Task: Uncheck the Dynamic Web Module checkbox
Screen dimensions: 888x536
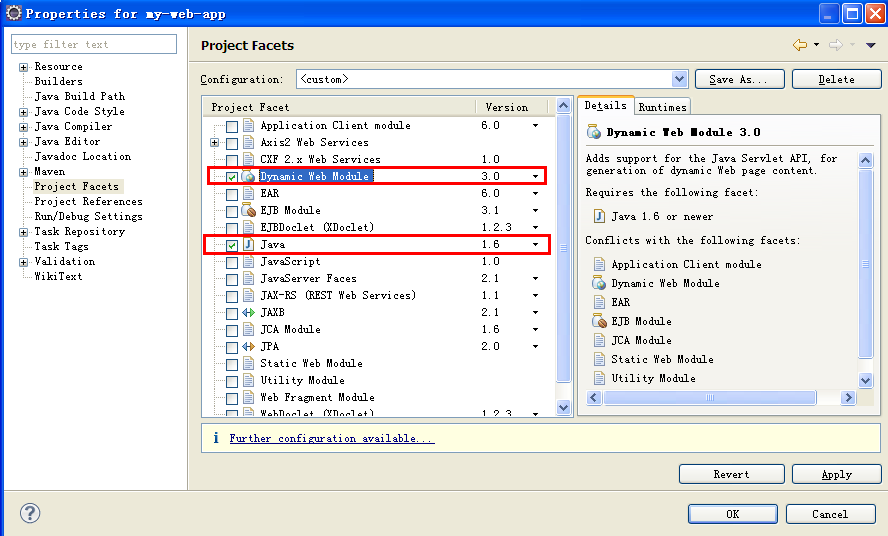Action: (x=232, y=177)
